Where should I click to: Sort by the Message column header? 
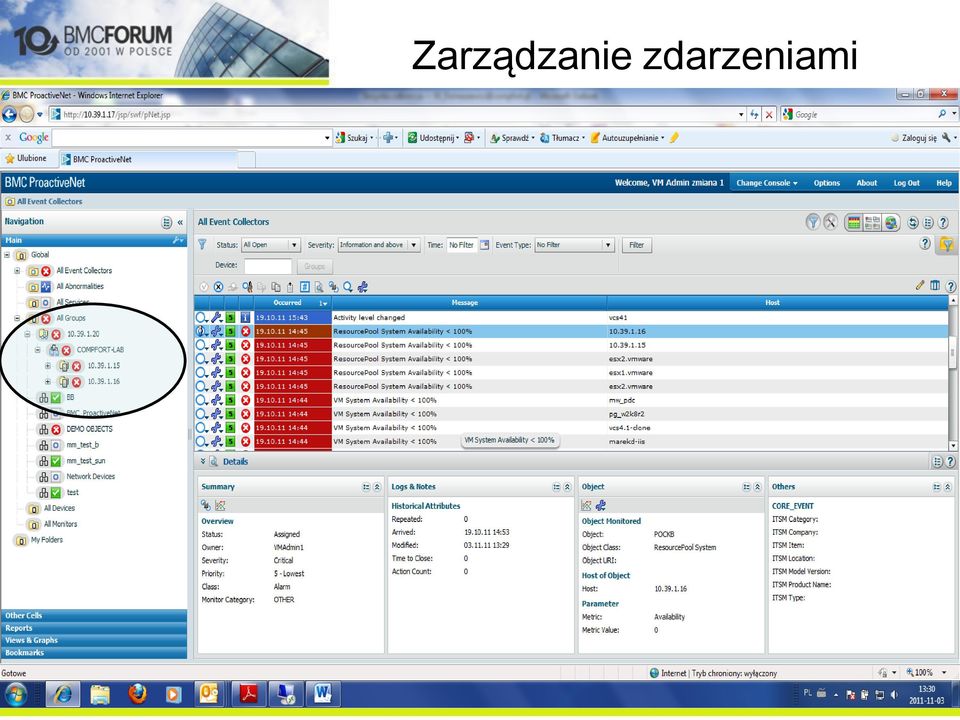click(x=469, y=302)
